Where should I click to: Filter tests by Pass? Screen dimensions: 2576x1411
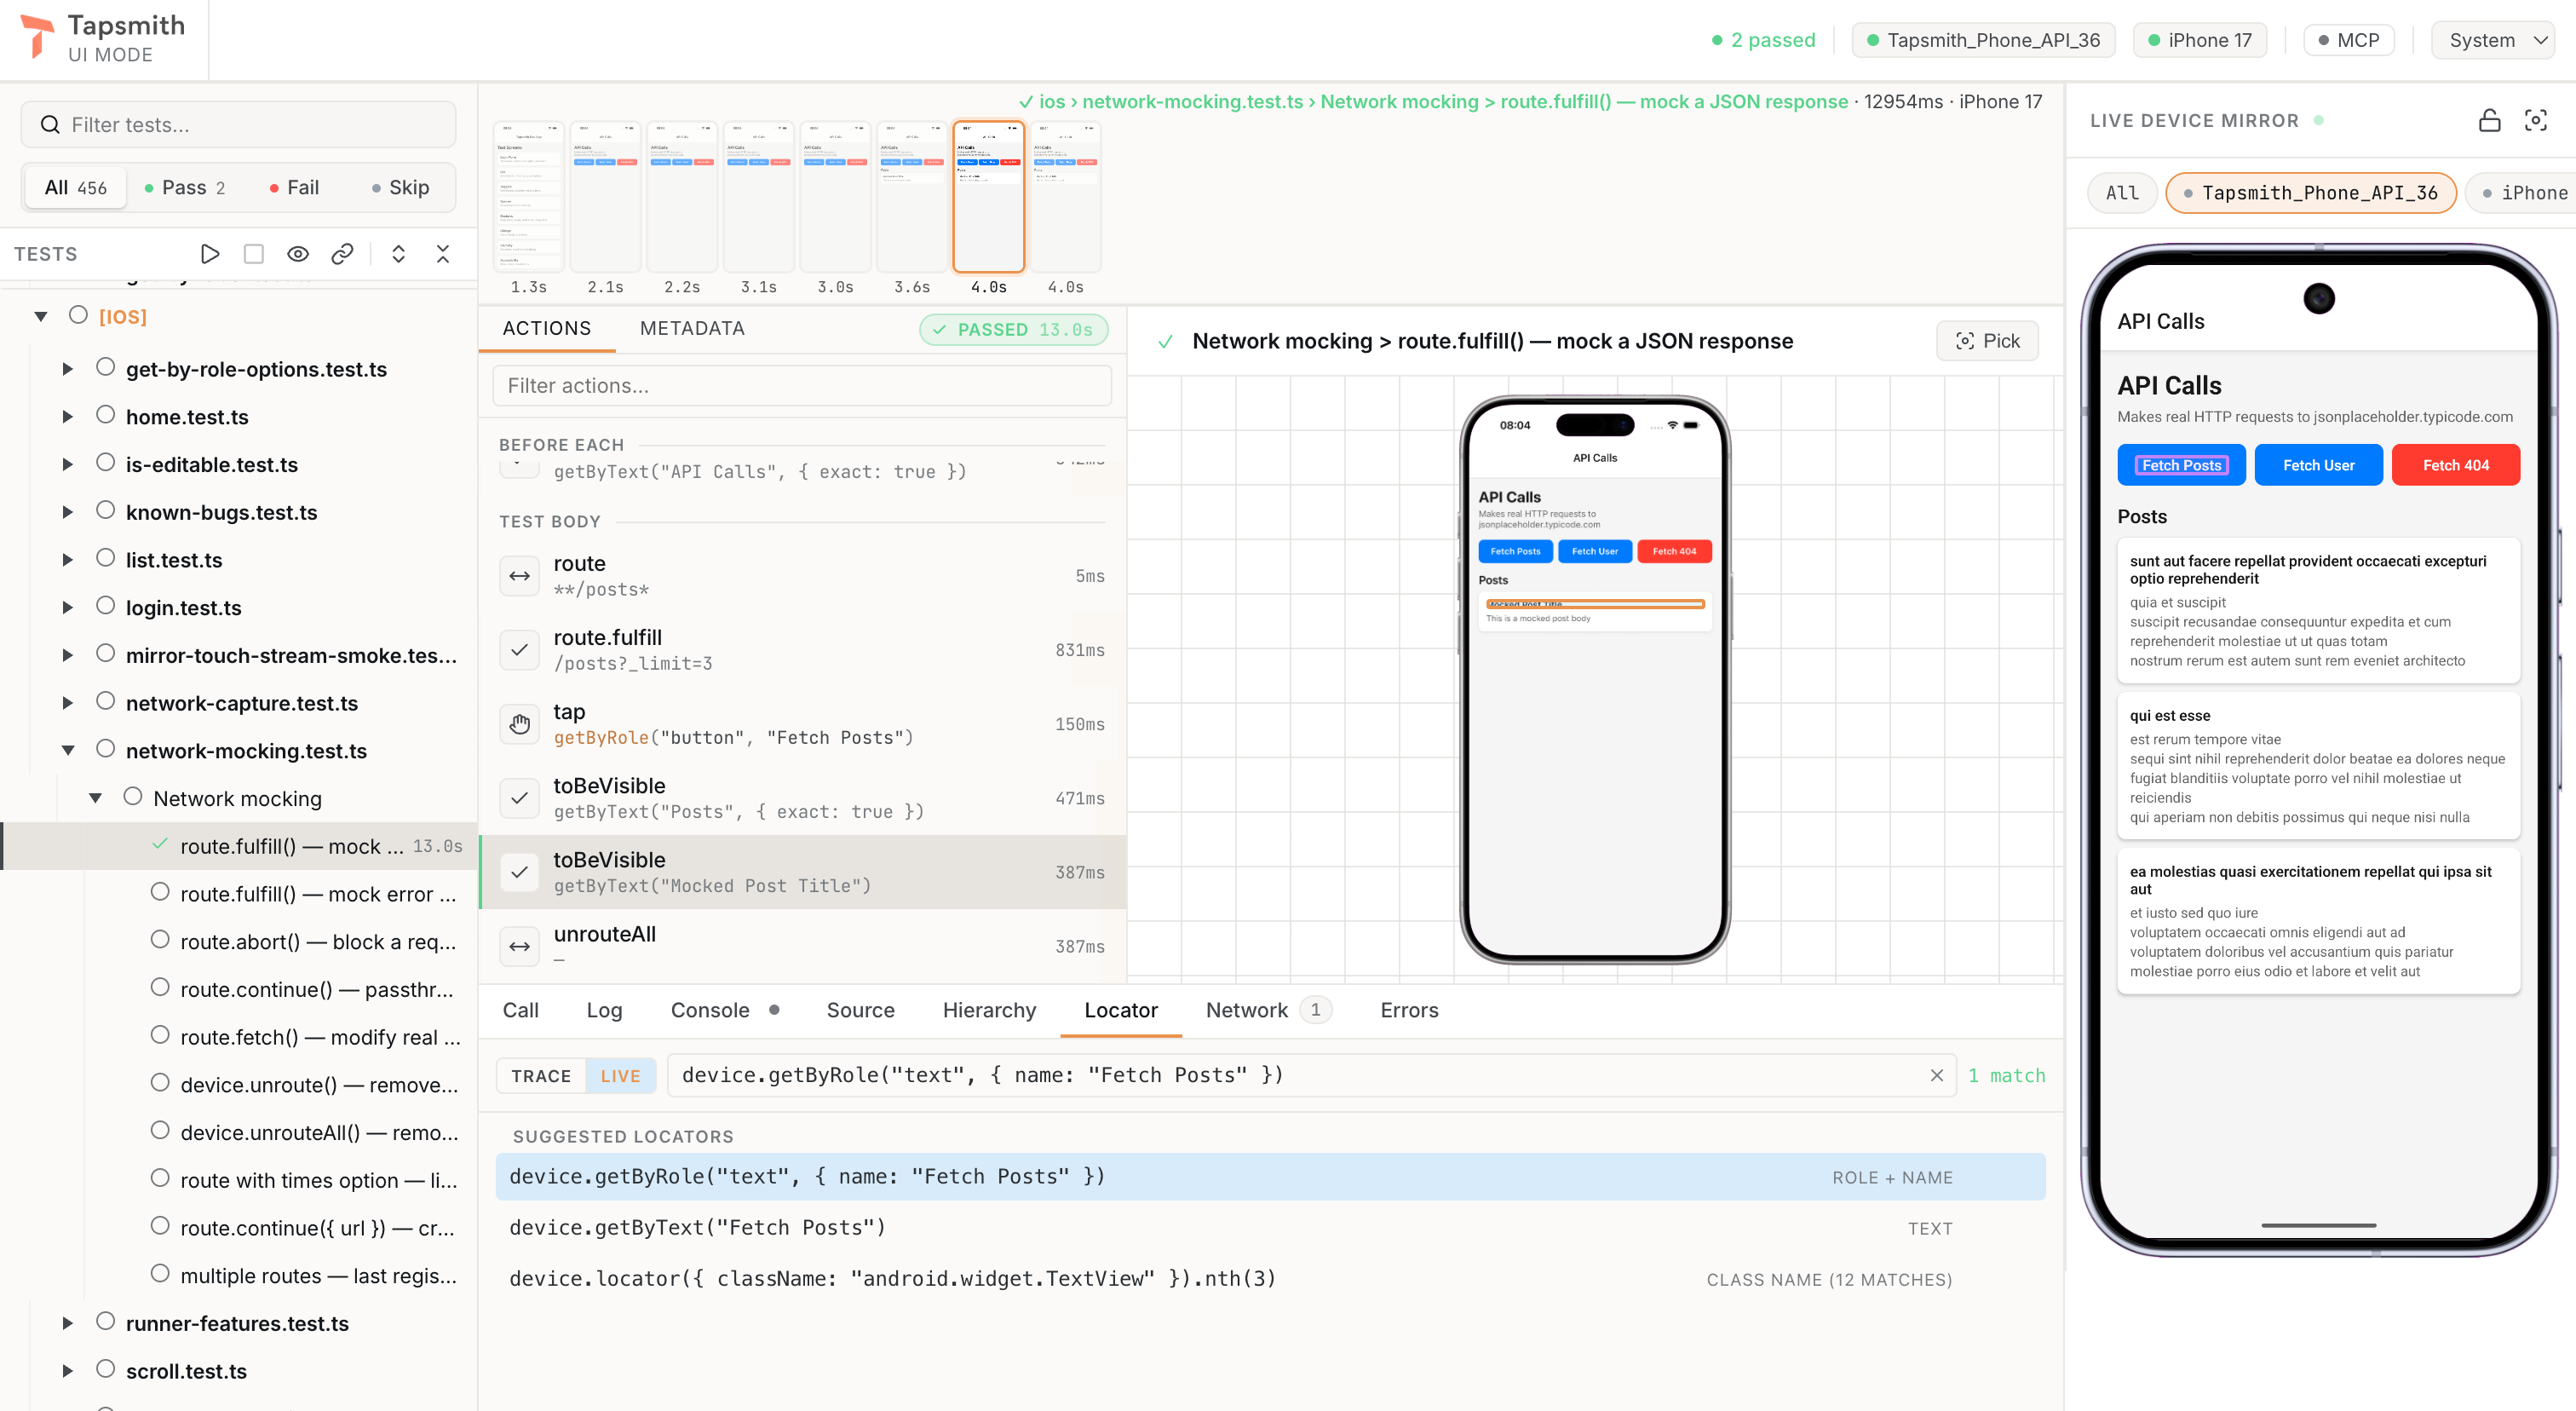pos(185,187)
